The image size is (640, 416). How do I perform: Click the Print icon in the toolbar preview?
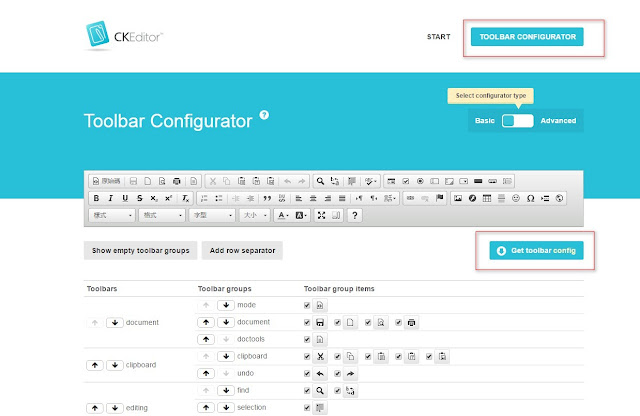[177, 181]
